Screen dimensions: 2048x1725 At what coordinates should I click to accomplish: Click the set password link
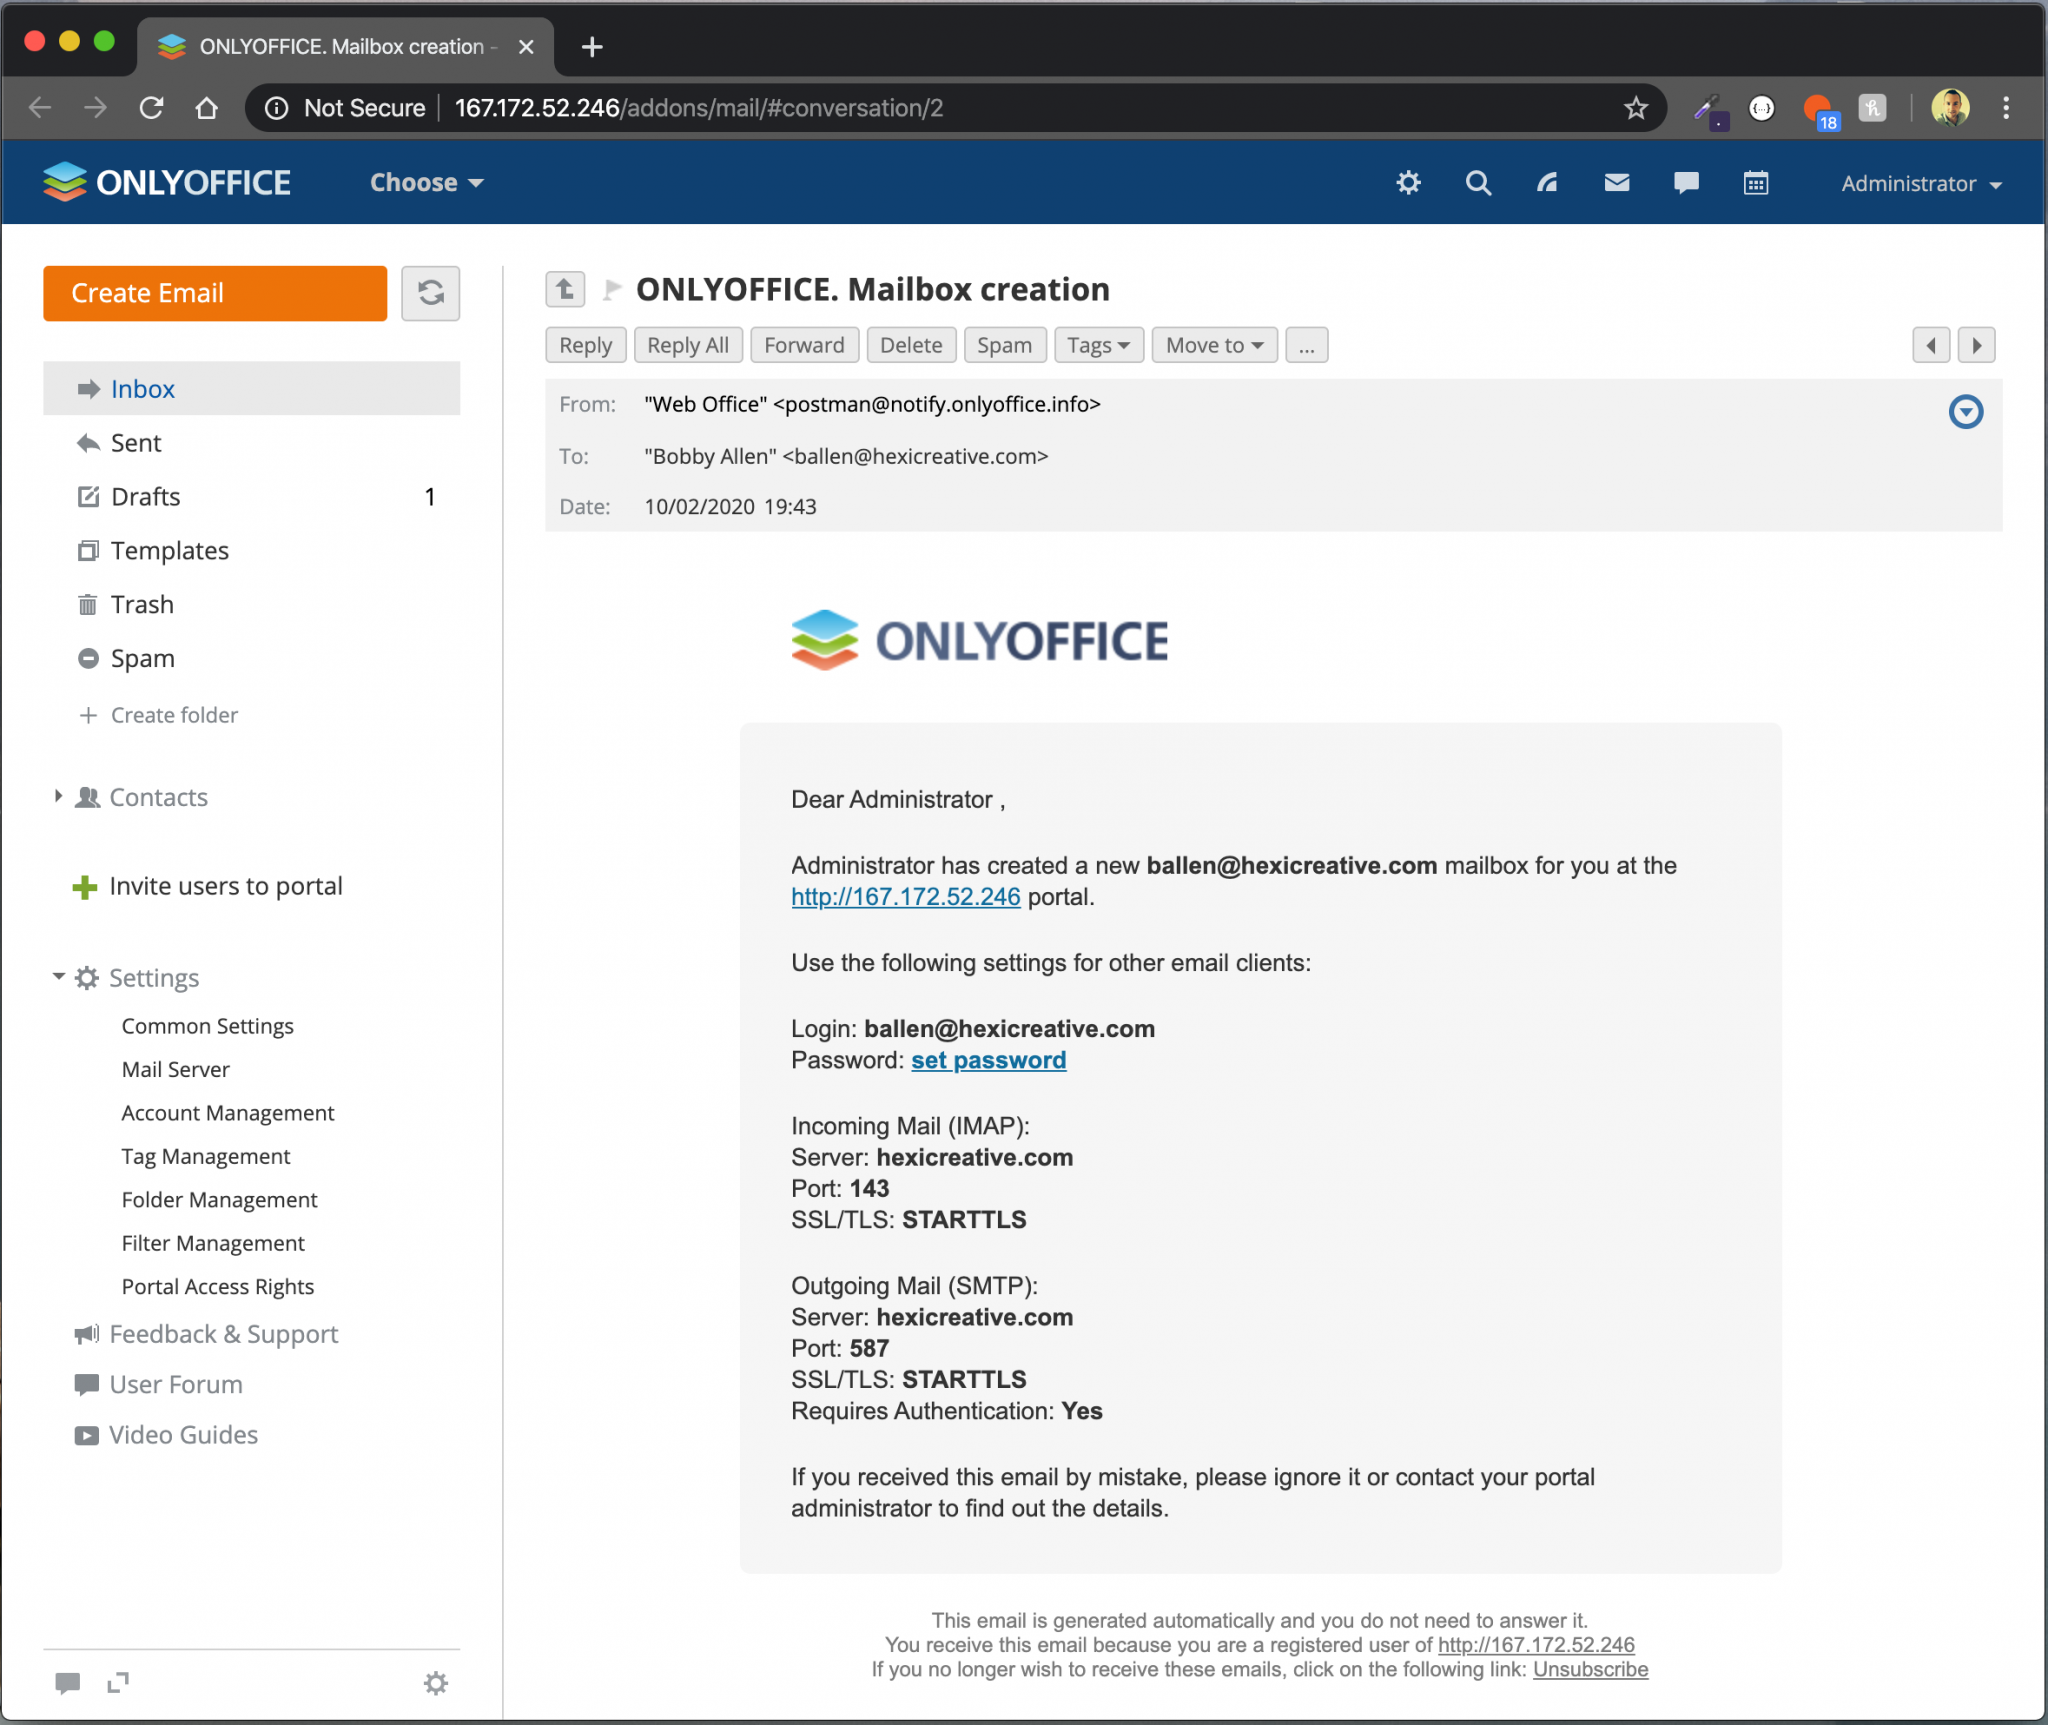click(x=988, y=1061)
